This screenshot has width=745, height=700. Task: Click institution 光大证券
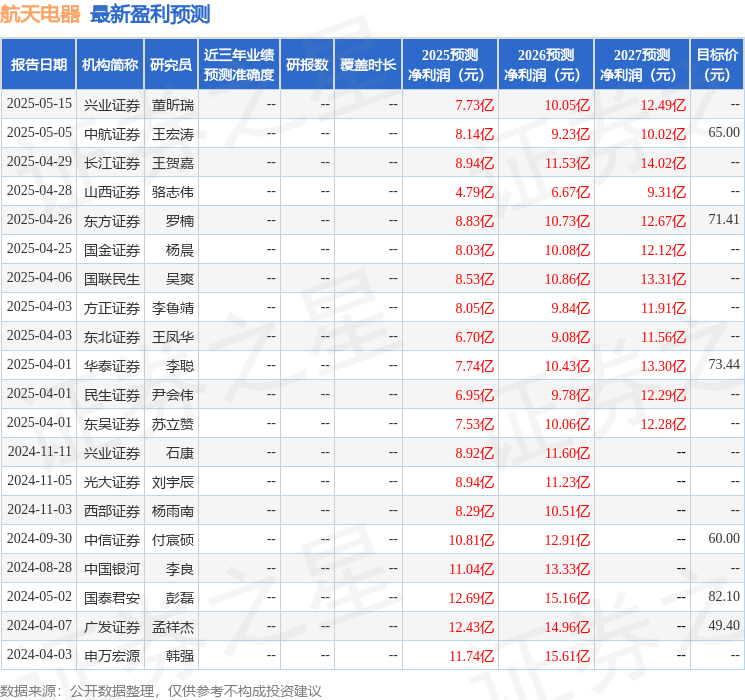pyautogui.click(x=112, y=482)
